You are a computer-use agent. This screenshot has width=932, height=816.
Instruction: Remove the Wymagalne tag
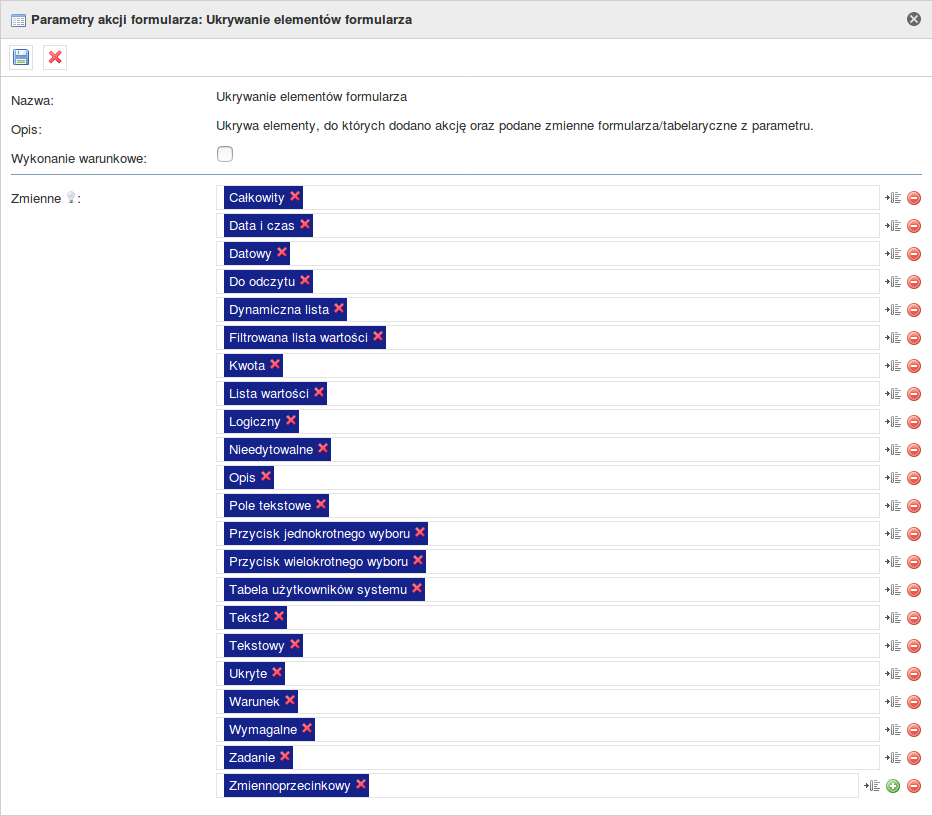click(307, 728)
